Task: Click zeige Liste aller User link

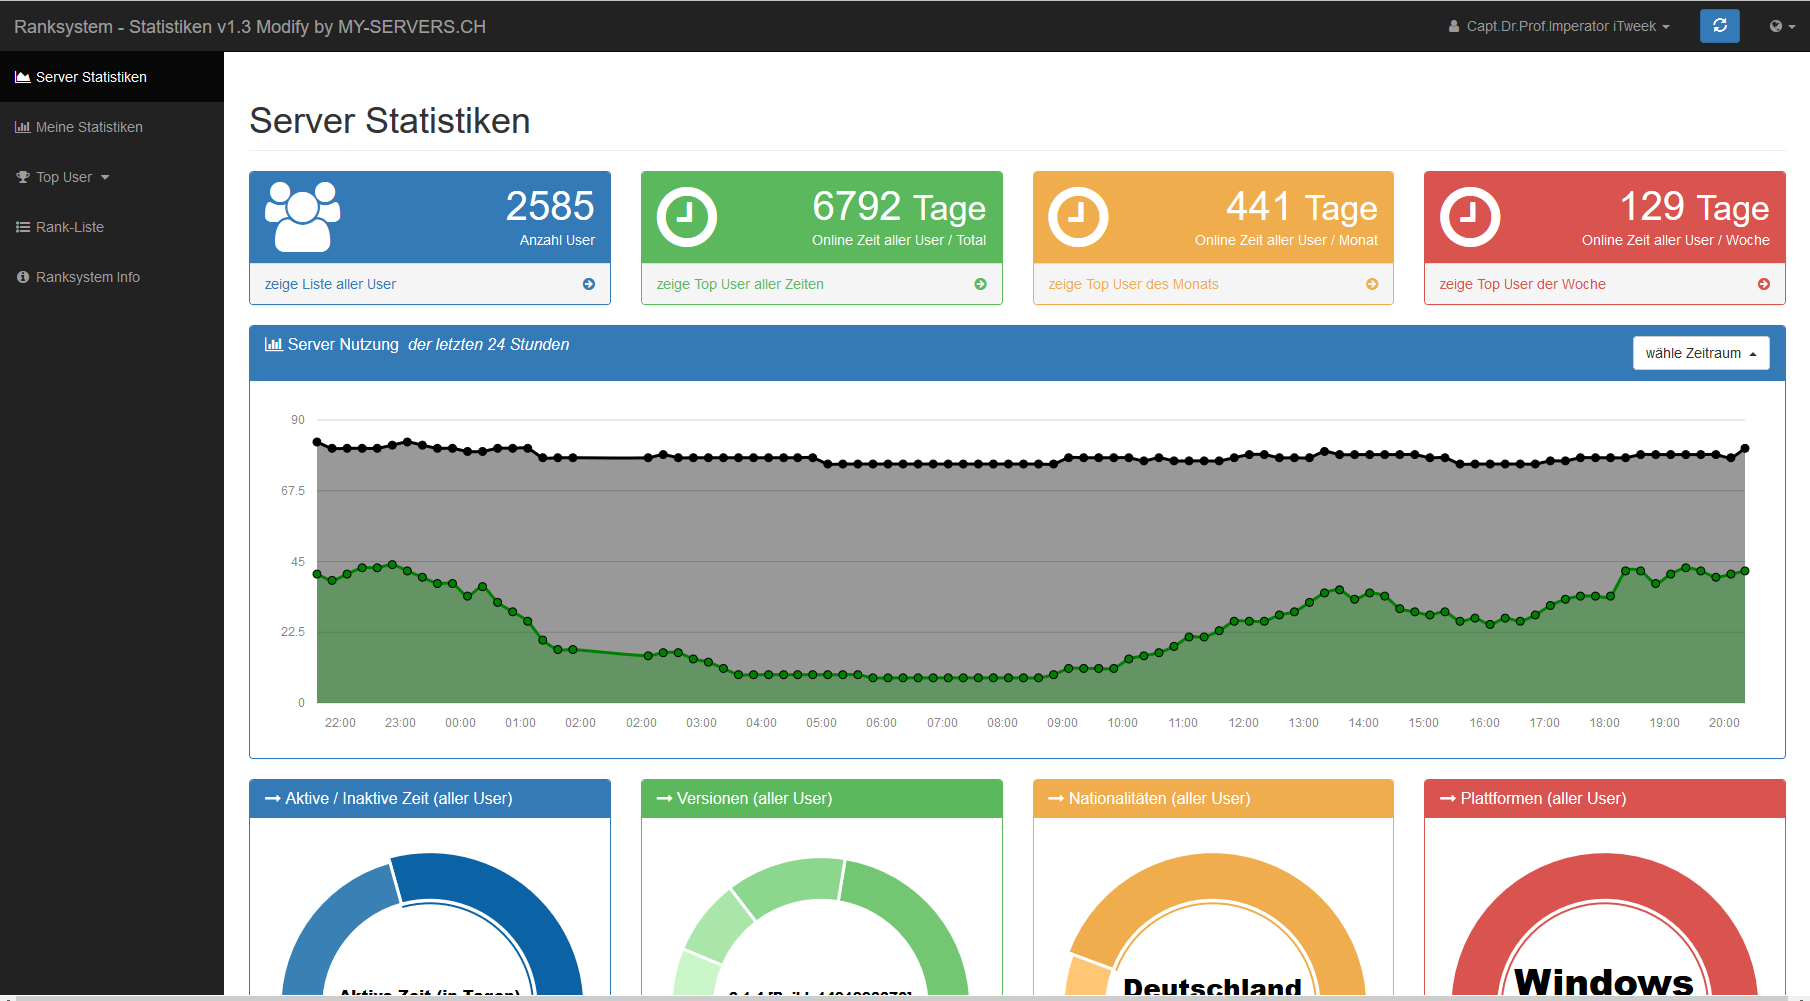Action: click(x=330, y=284)
